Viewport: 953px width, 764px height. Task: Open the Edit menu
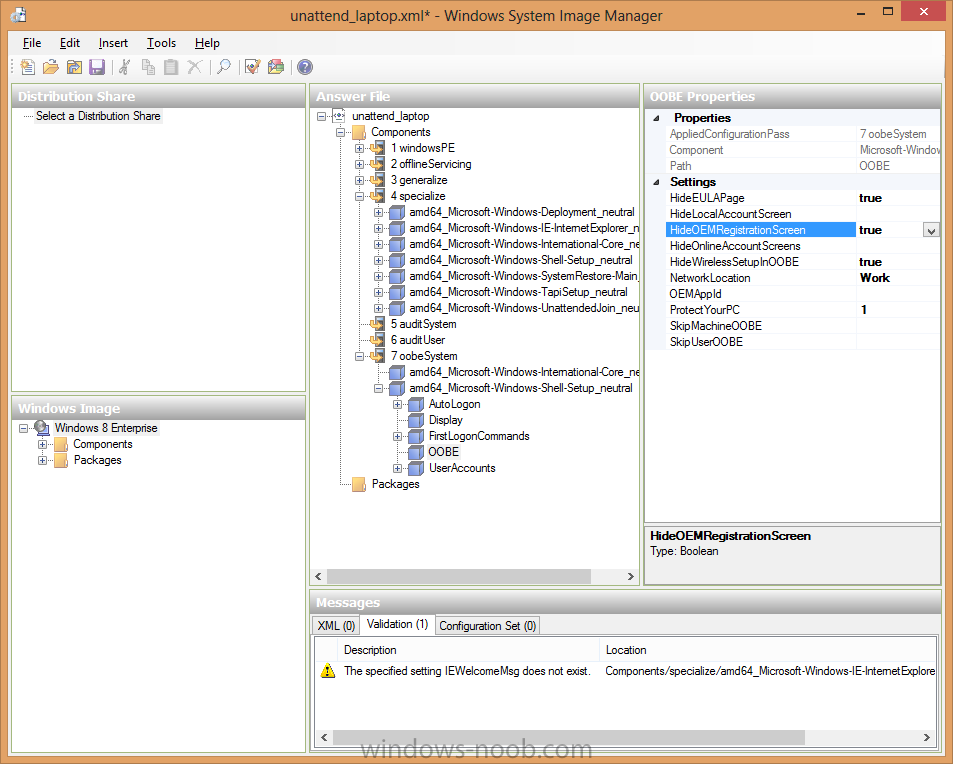click(x=70, y=43)
